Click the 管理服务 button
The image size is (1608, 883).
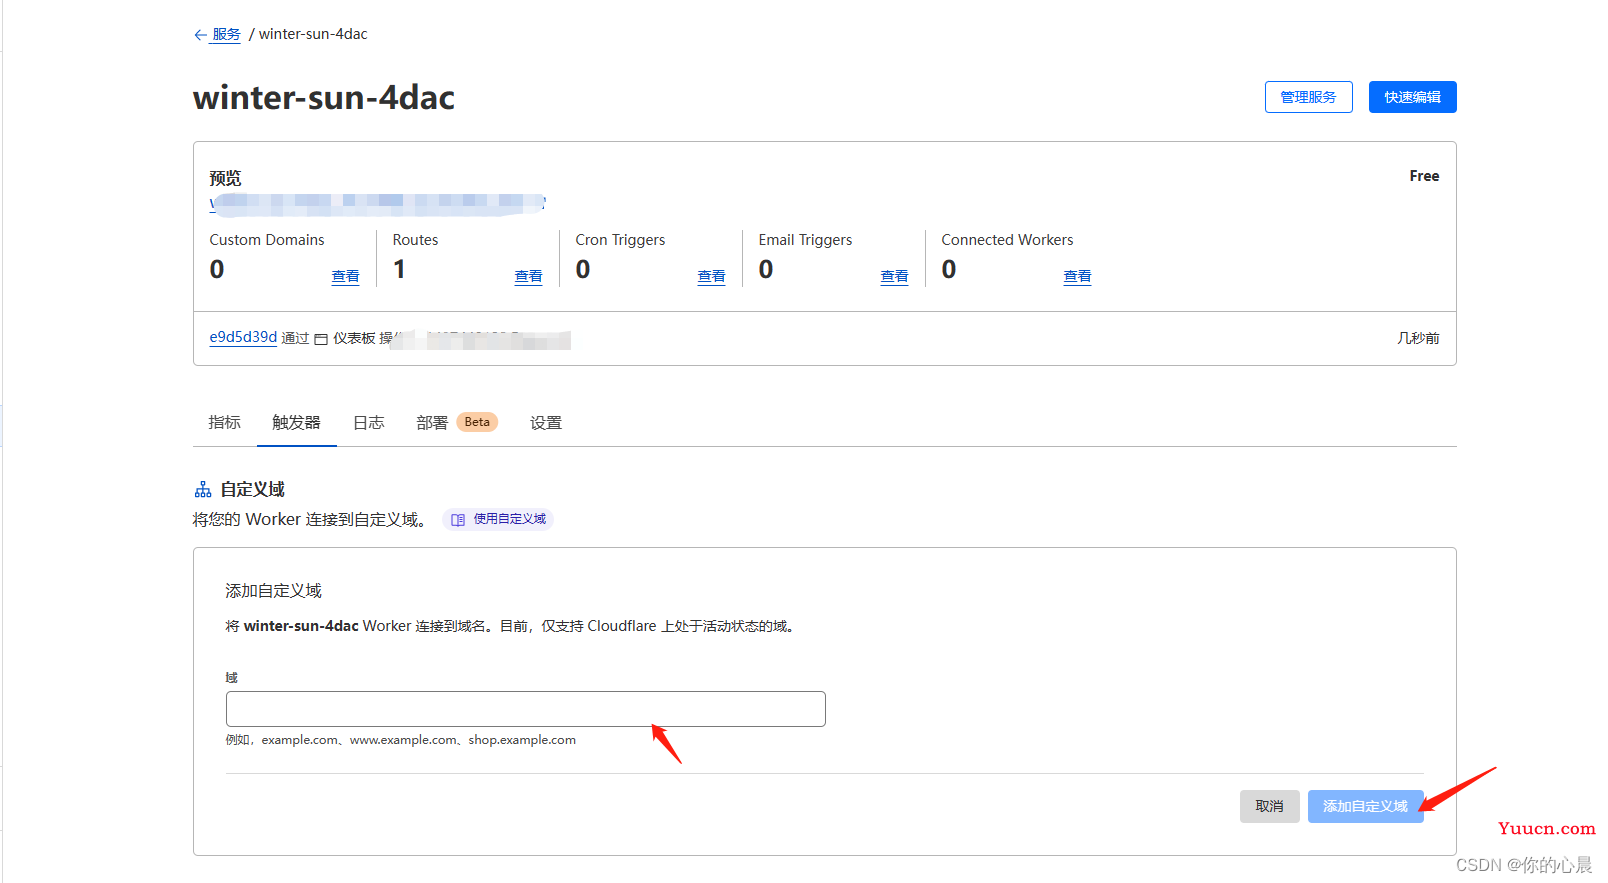point(1308,97)
